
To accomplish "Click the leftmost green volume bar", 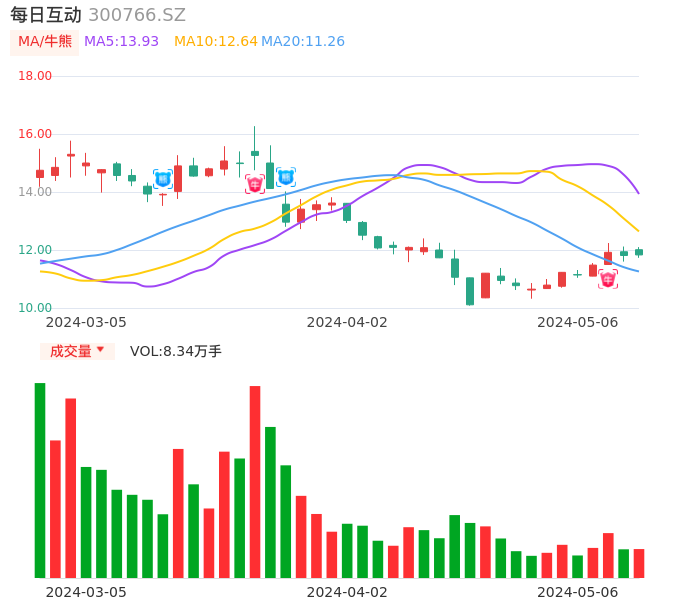I will [x=40, y=480].
